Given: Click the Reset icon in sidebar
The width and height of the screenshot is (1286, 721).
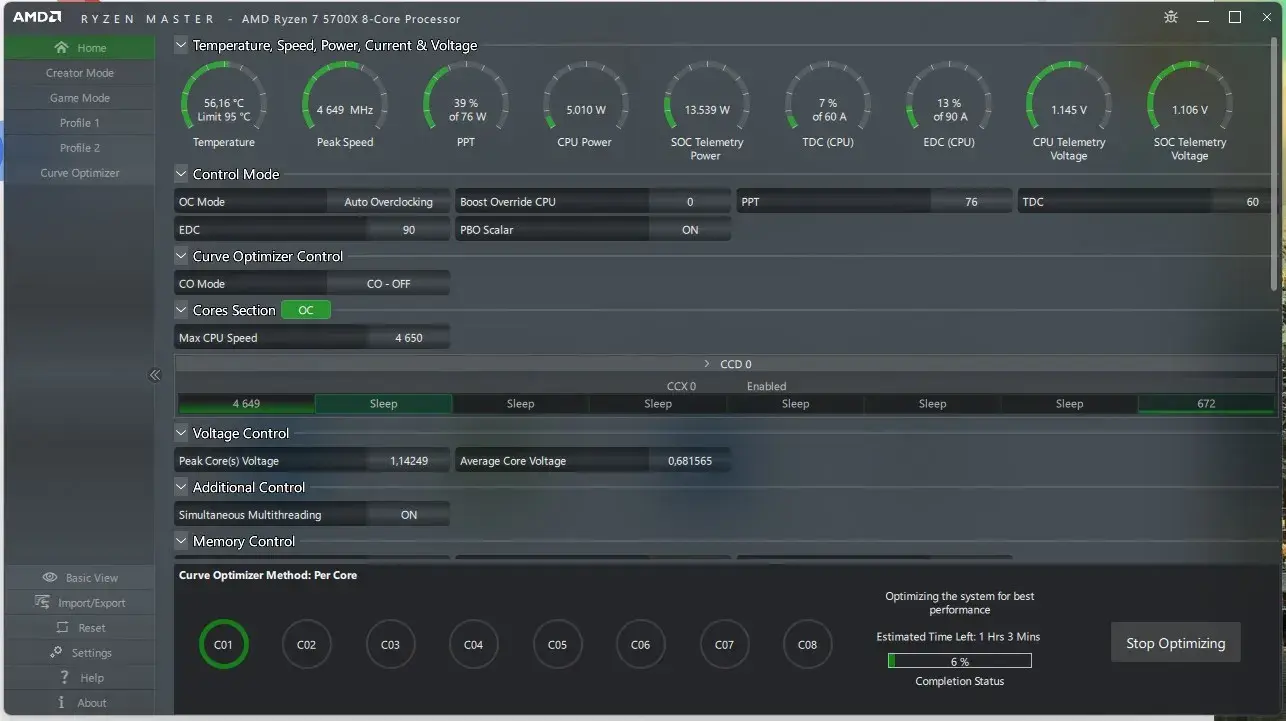Looking at the screenshot, I should tap(59, 628).
